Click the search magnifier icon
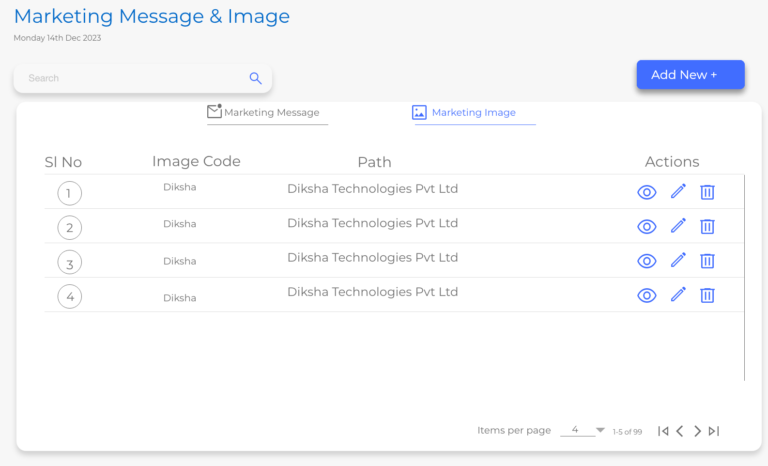Image resolution: width=768 pixels, height=466 pixels. [255, 78]
